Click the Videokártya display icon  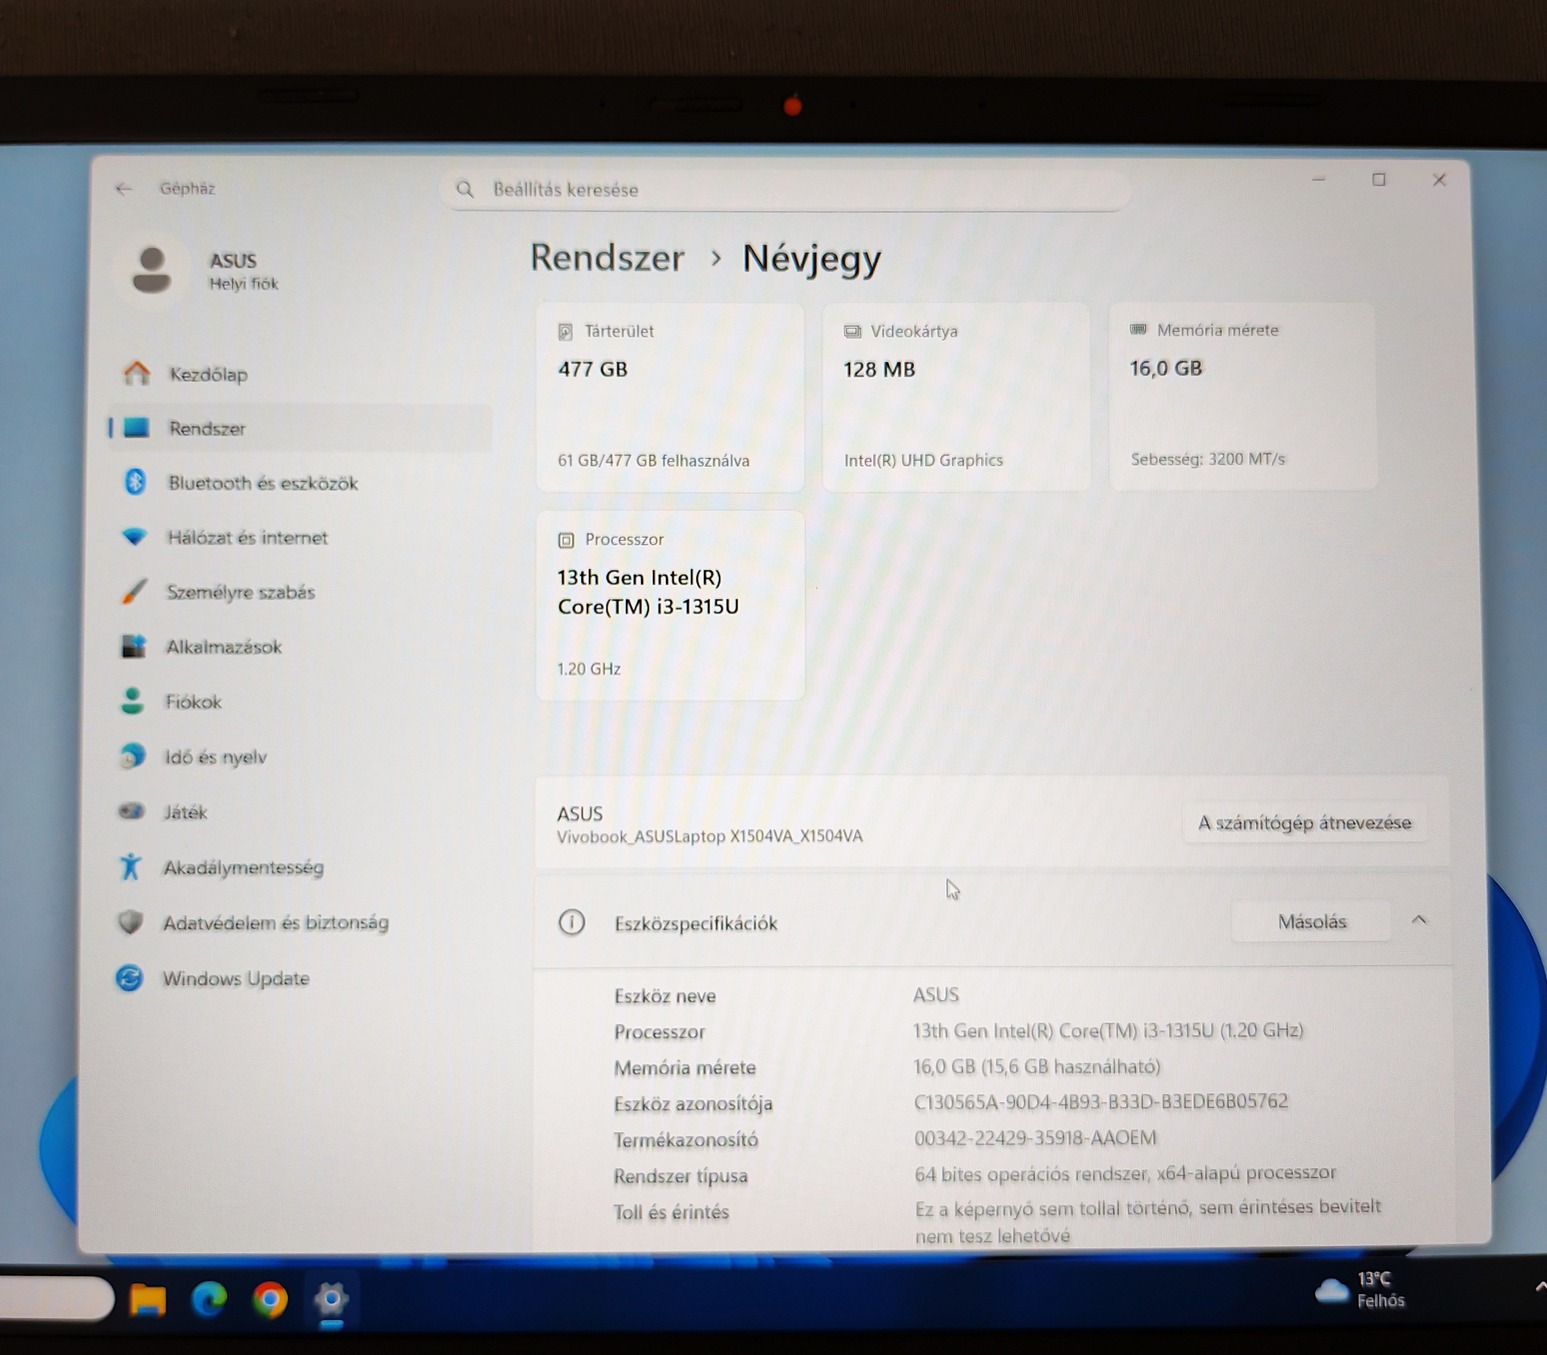852,331
